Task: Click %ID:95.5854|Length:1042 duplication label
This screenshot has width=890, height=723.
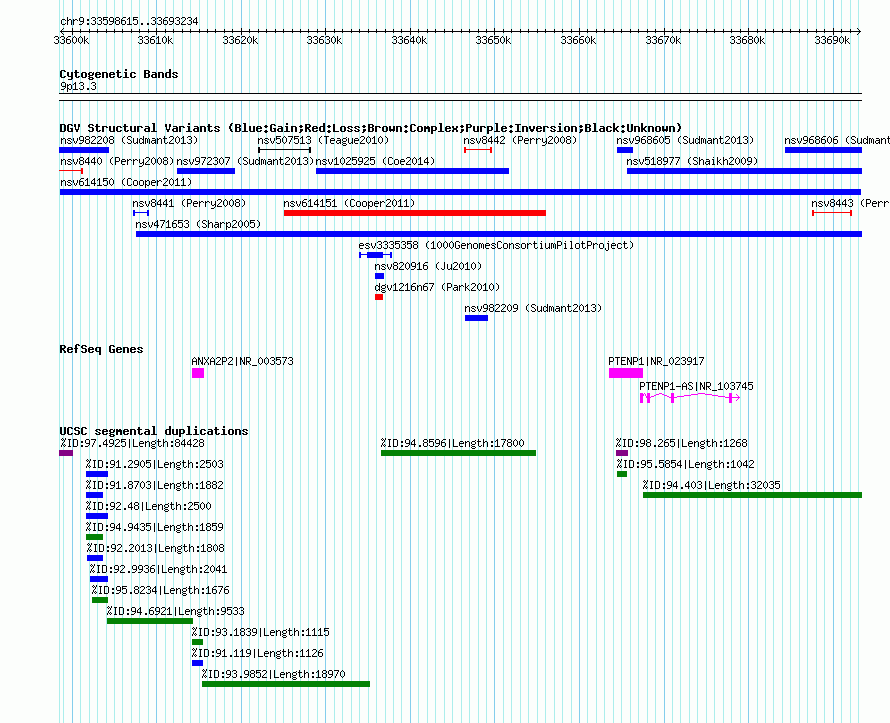Action: click(x=685, y=464)
